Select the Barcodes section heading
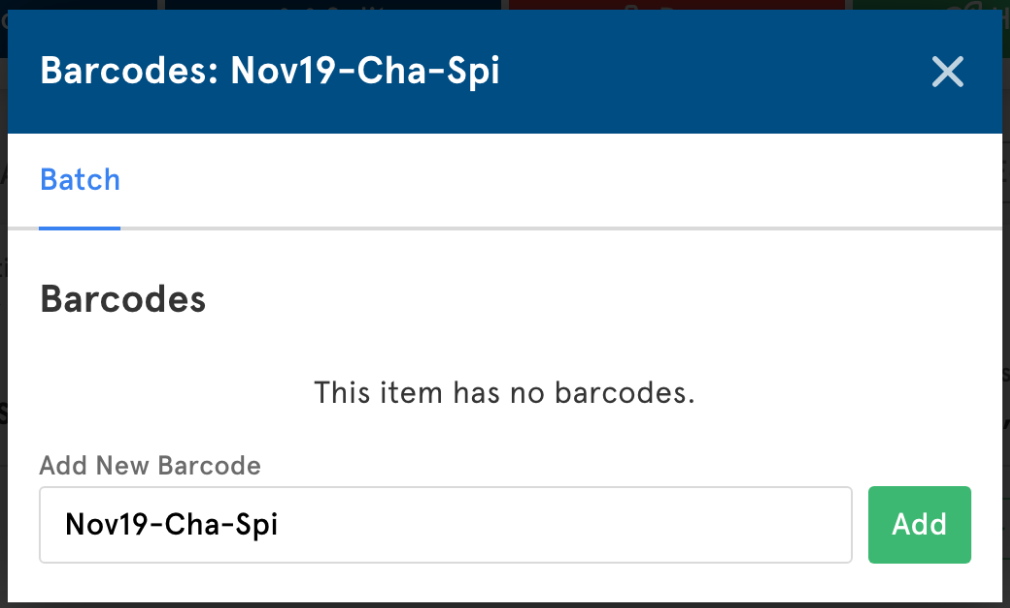 [x=123, y=299]
